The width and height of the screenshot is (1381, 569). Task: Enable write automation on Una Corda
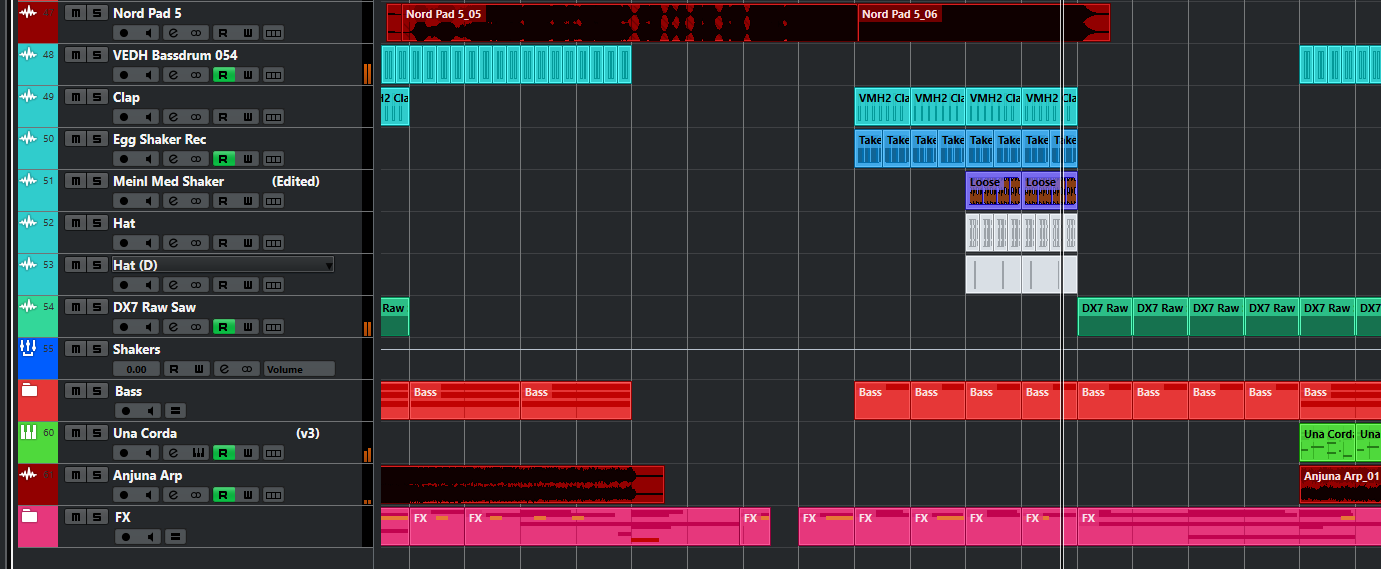pos(247,453)
